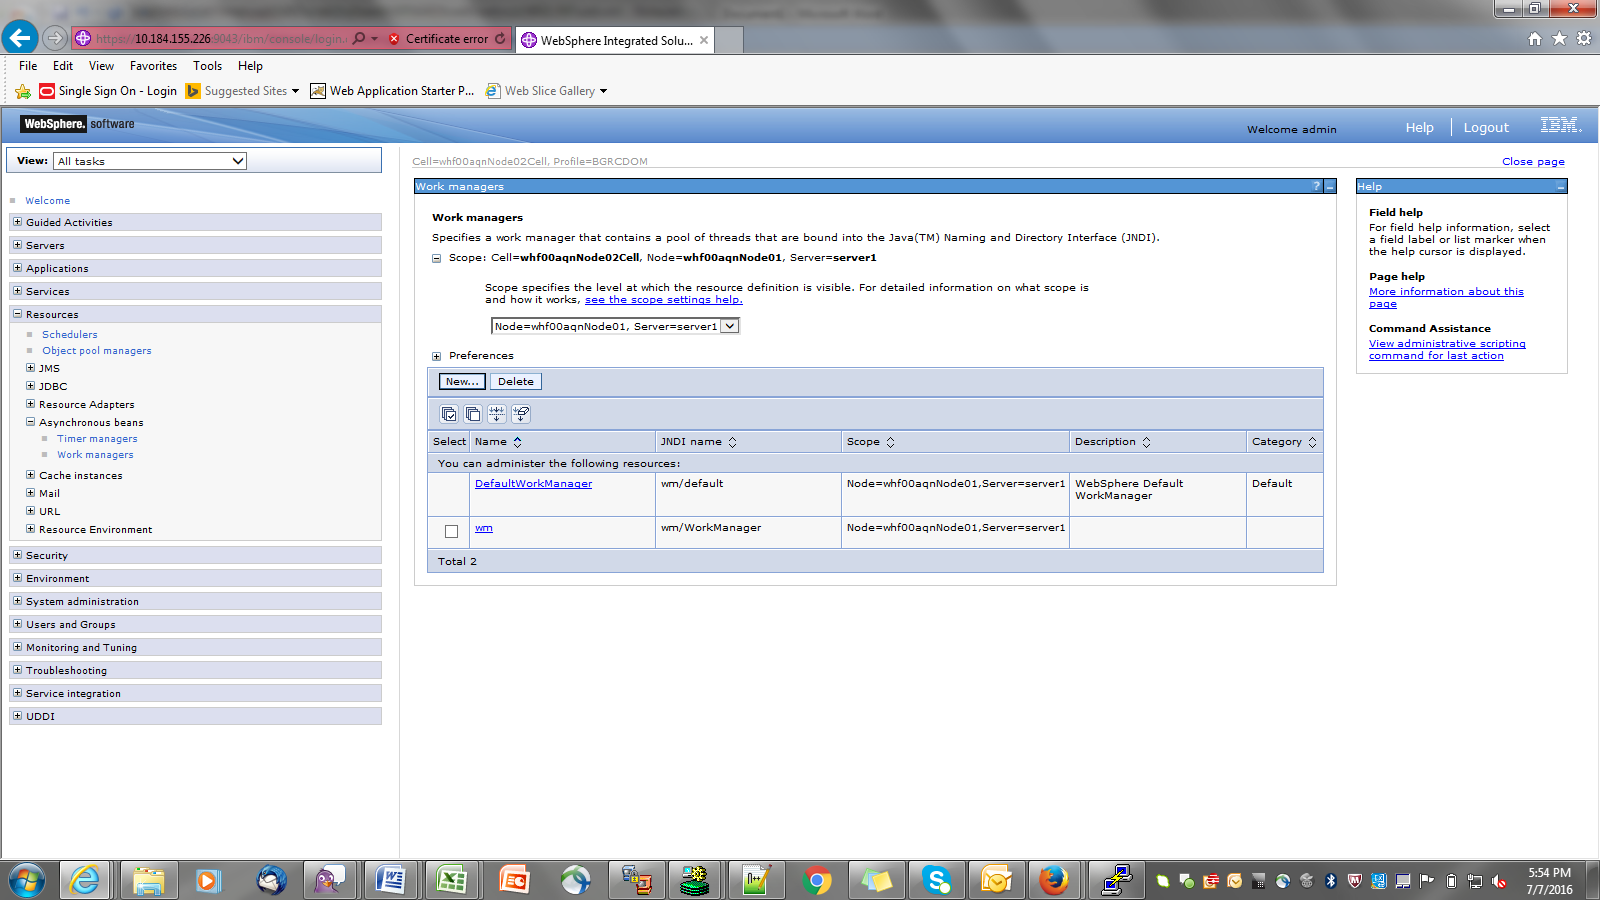This screenshot has height=900, width=1600.
Task: Expand the JMS tree node
Action: pyautogui.click(x=30, y=368)
